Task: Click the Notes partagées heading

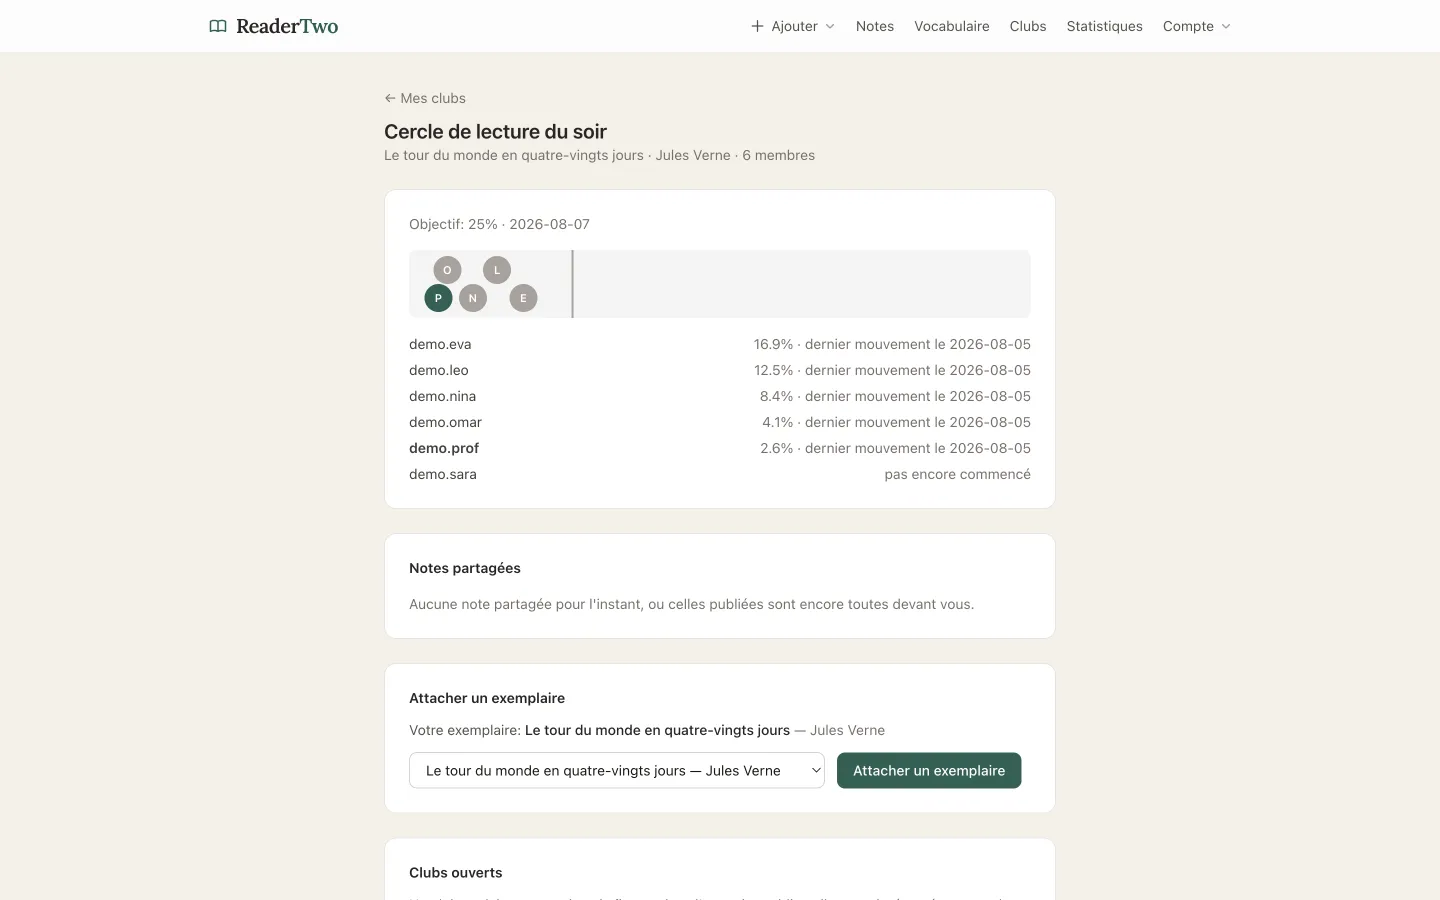Action: pyautogui.click(x=465, y=568)
